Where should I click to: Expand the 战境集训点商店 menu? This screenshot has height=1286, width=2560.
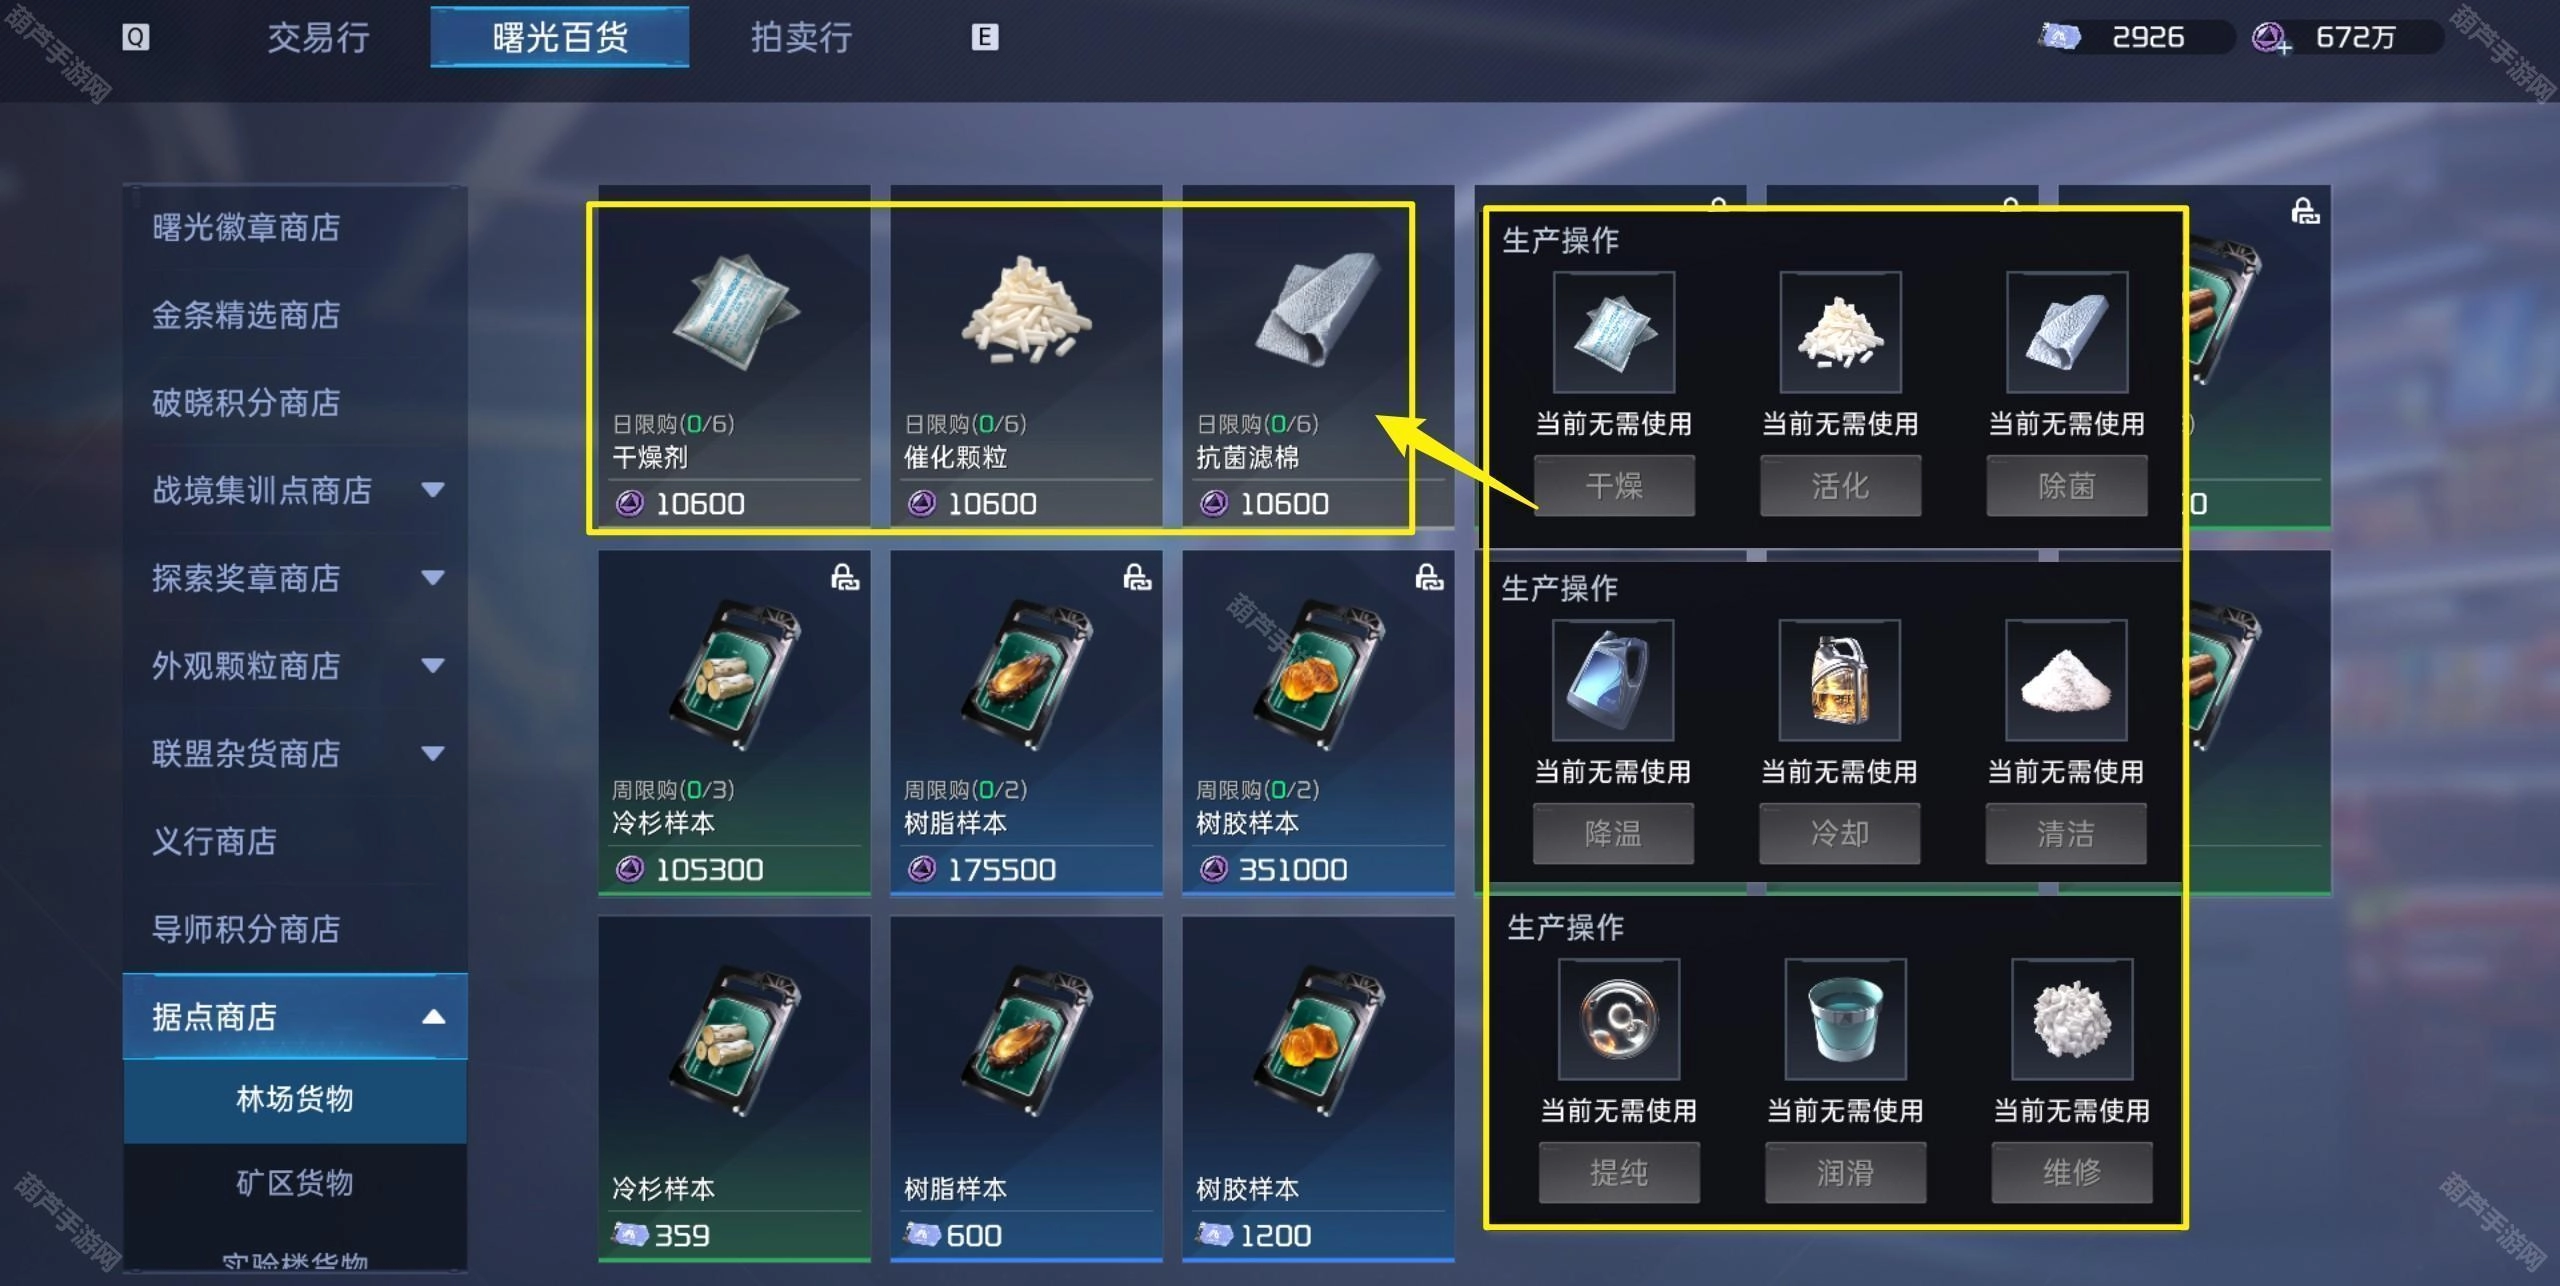pos(433,490)
